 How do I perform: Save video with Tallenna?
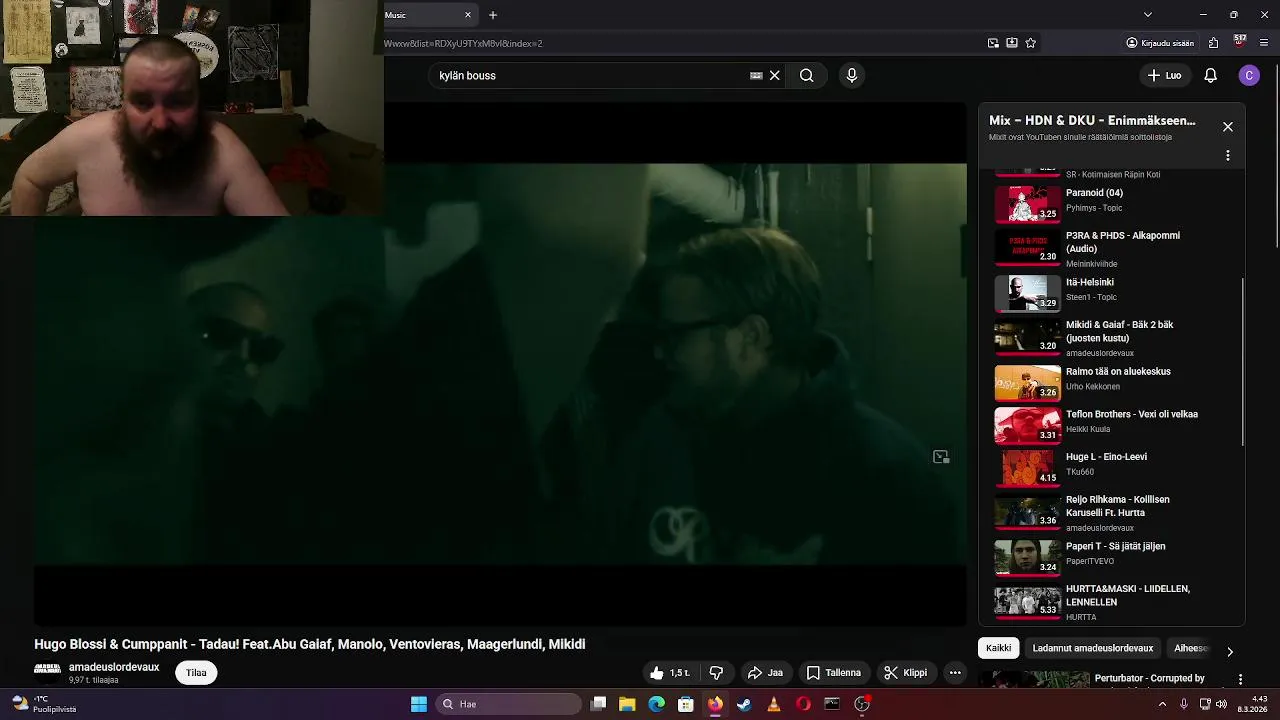(834, 673)
